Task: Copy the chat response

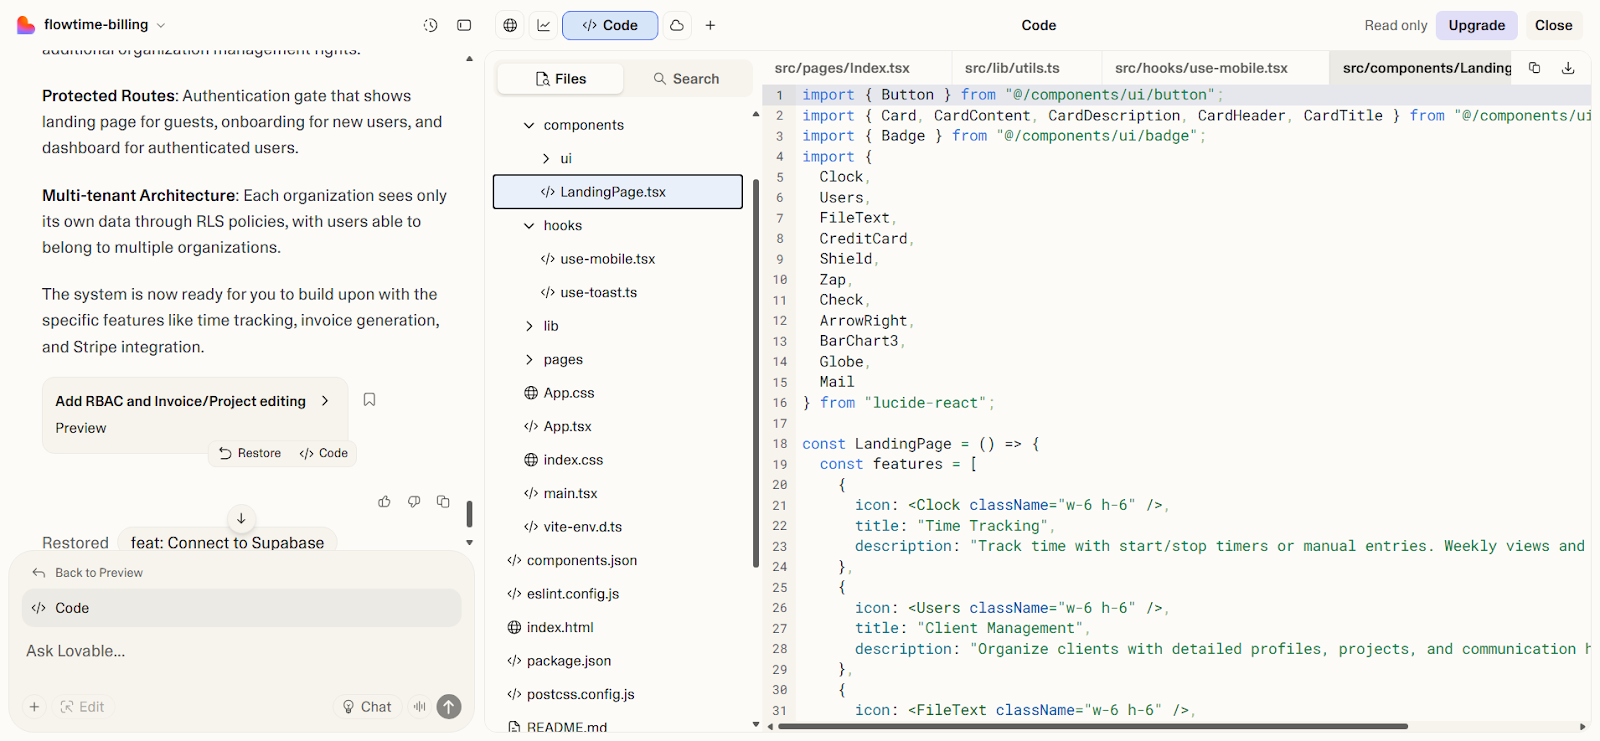Action: [x=443, y=502]
